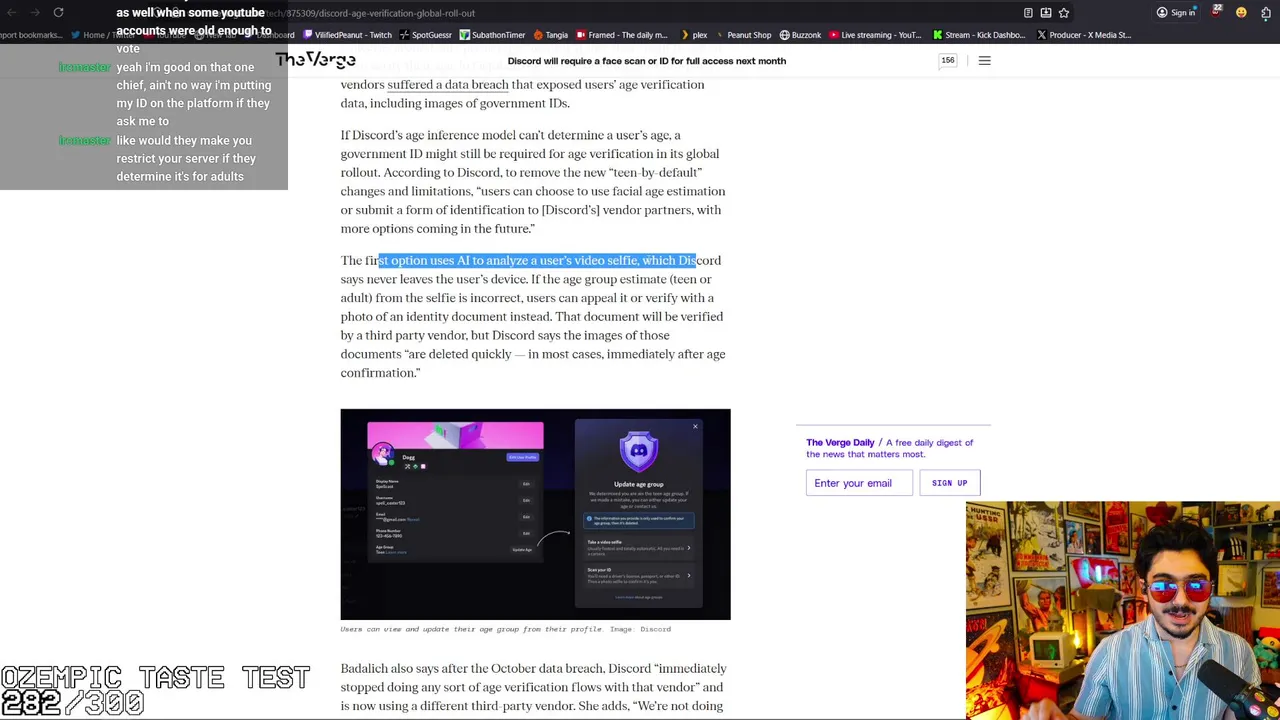1280x720 pixels.
Task: Open The Verge hamburger menu
Action: (x=984, y=61)
